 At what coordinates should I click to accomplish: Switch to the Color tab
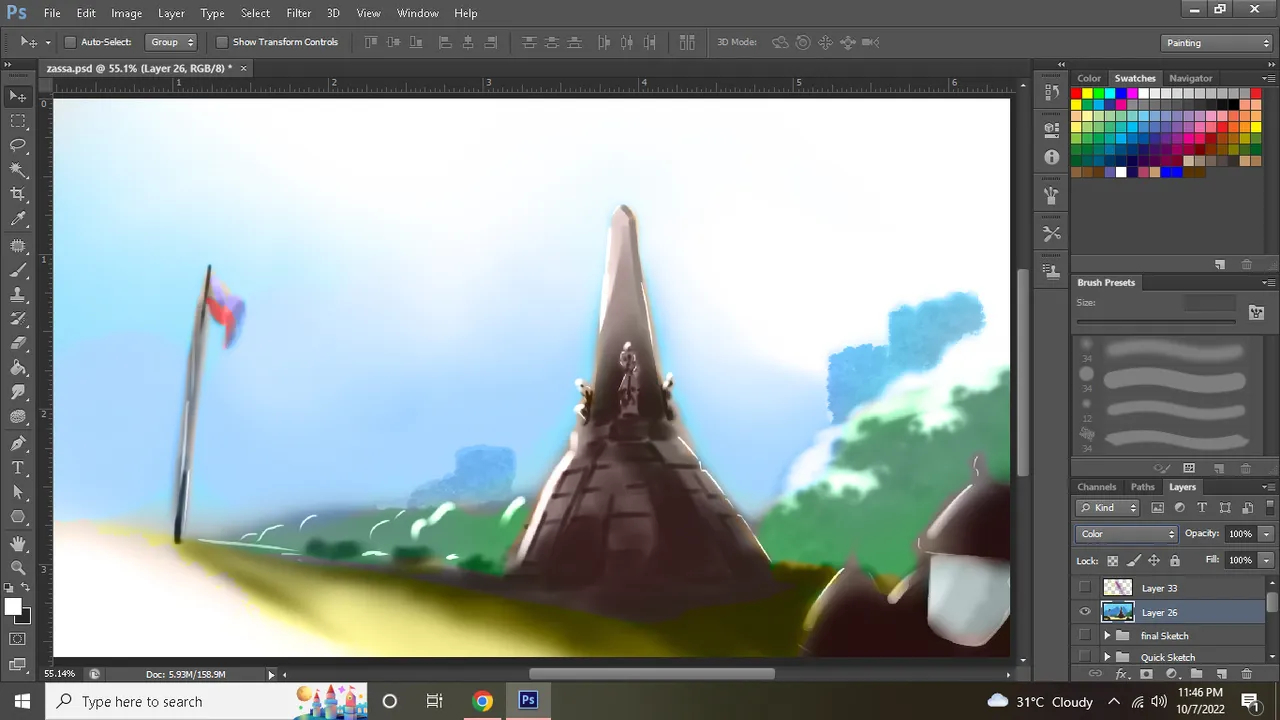coord(1089,78)
